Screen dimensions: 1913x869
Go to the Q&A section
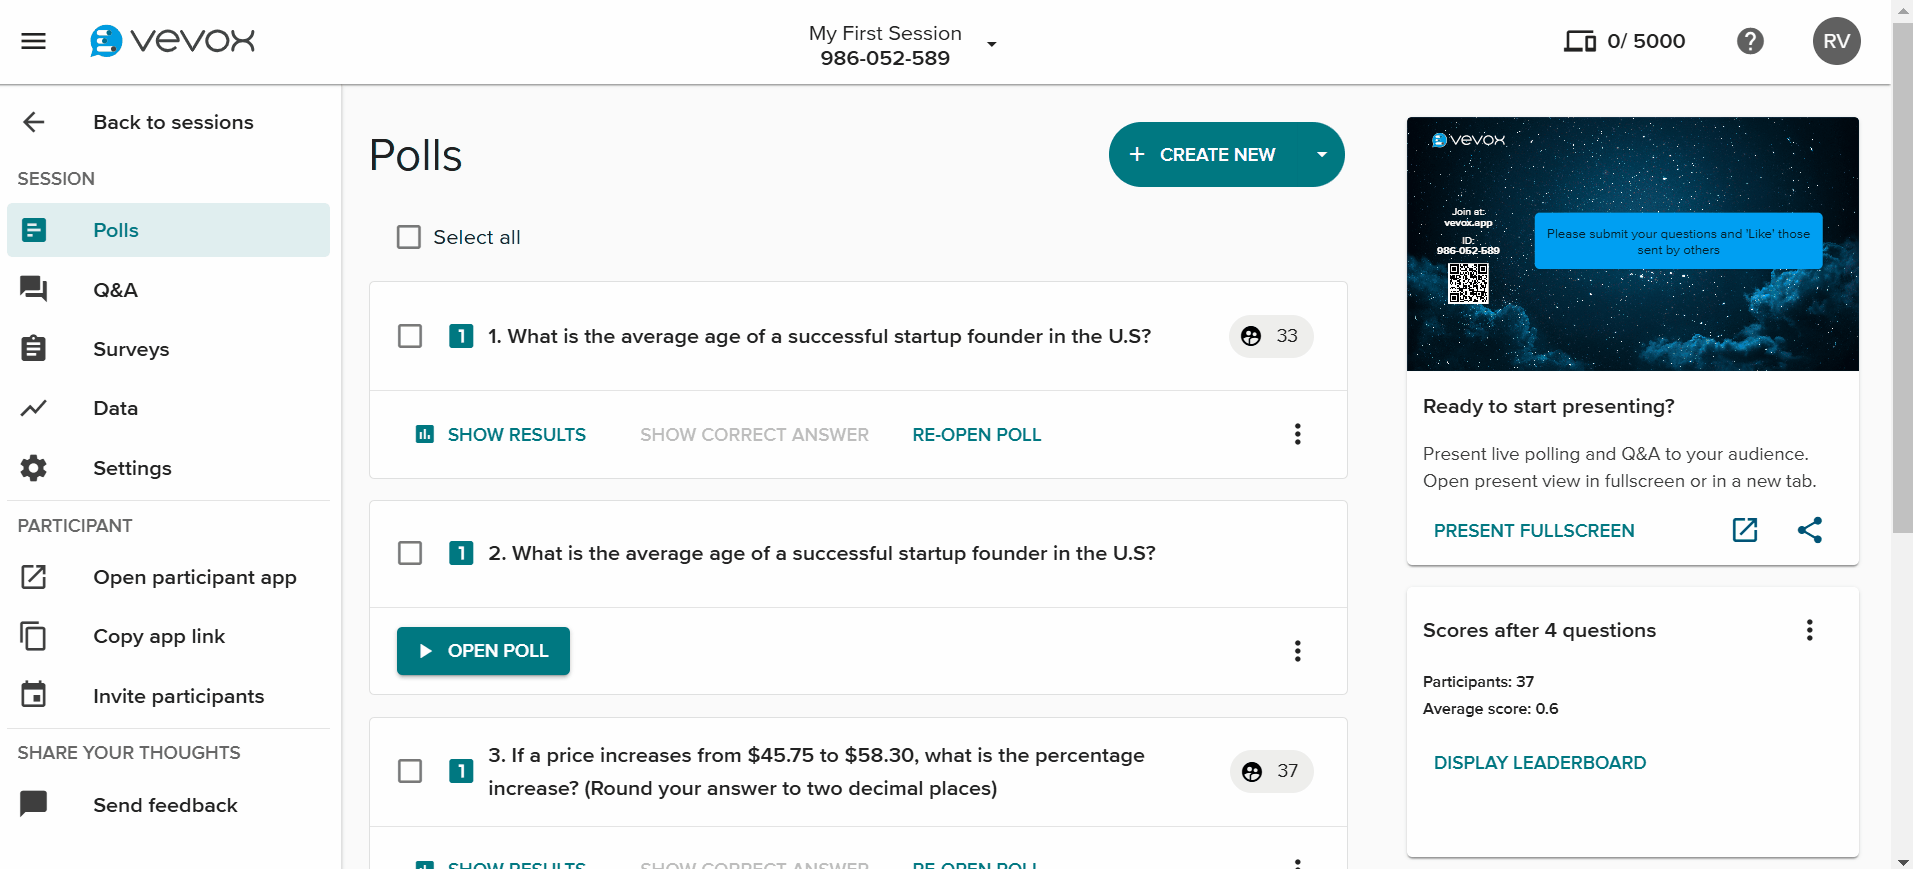pos(115,290)
